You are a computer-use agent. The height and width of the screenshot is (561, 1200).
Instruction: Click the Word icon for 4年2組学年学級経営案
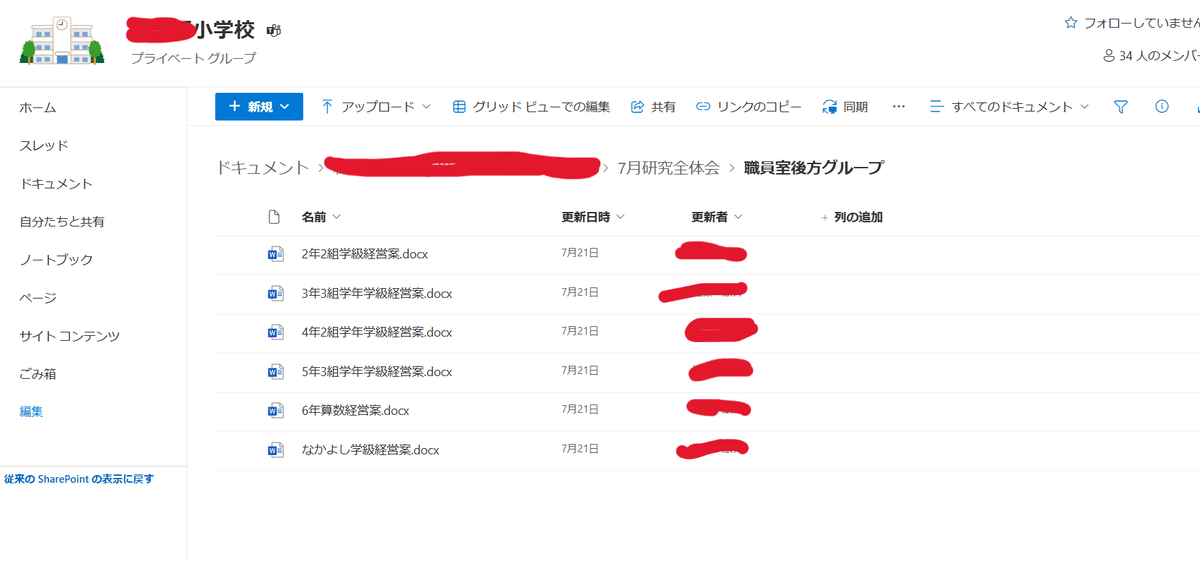pos(275,332)
